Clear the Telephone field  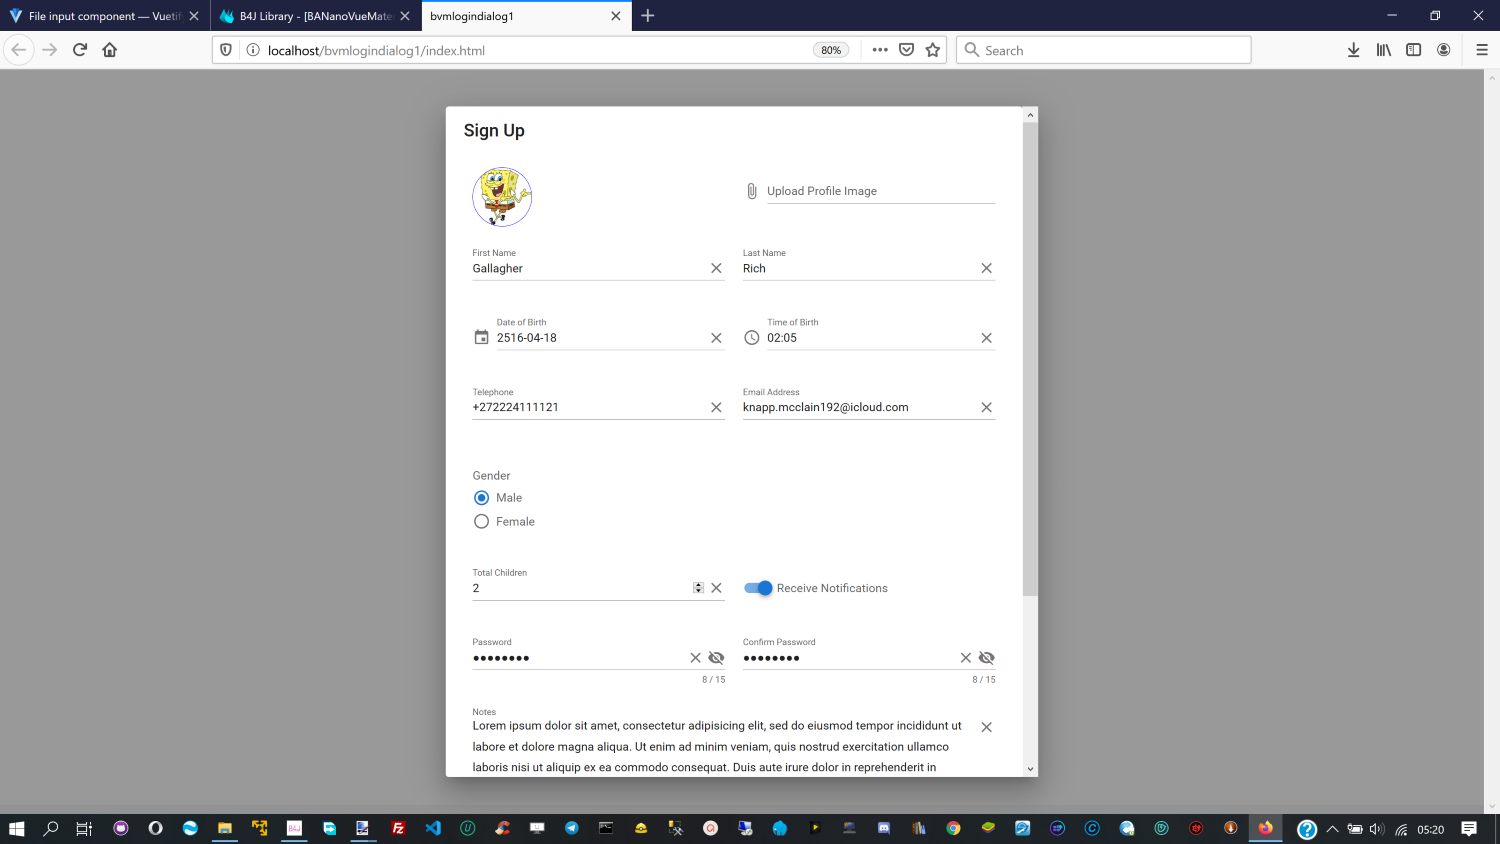pyautogui.click(x=716, y=407)
